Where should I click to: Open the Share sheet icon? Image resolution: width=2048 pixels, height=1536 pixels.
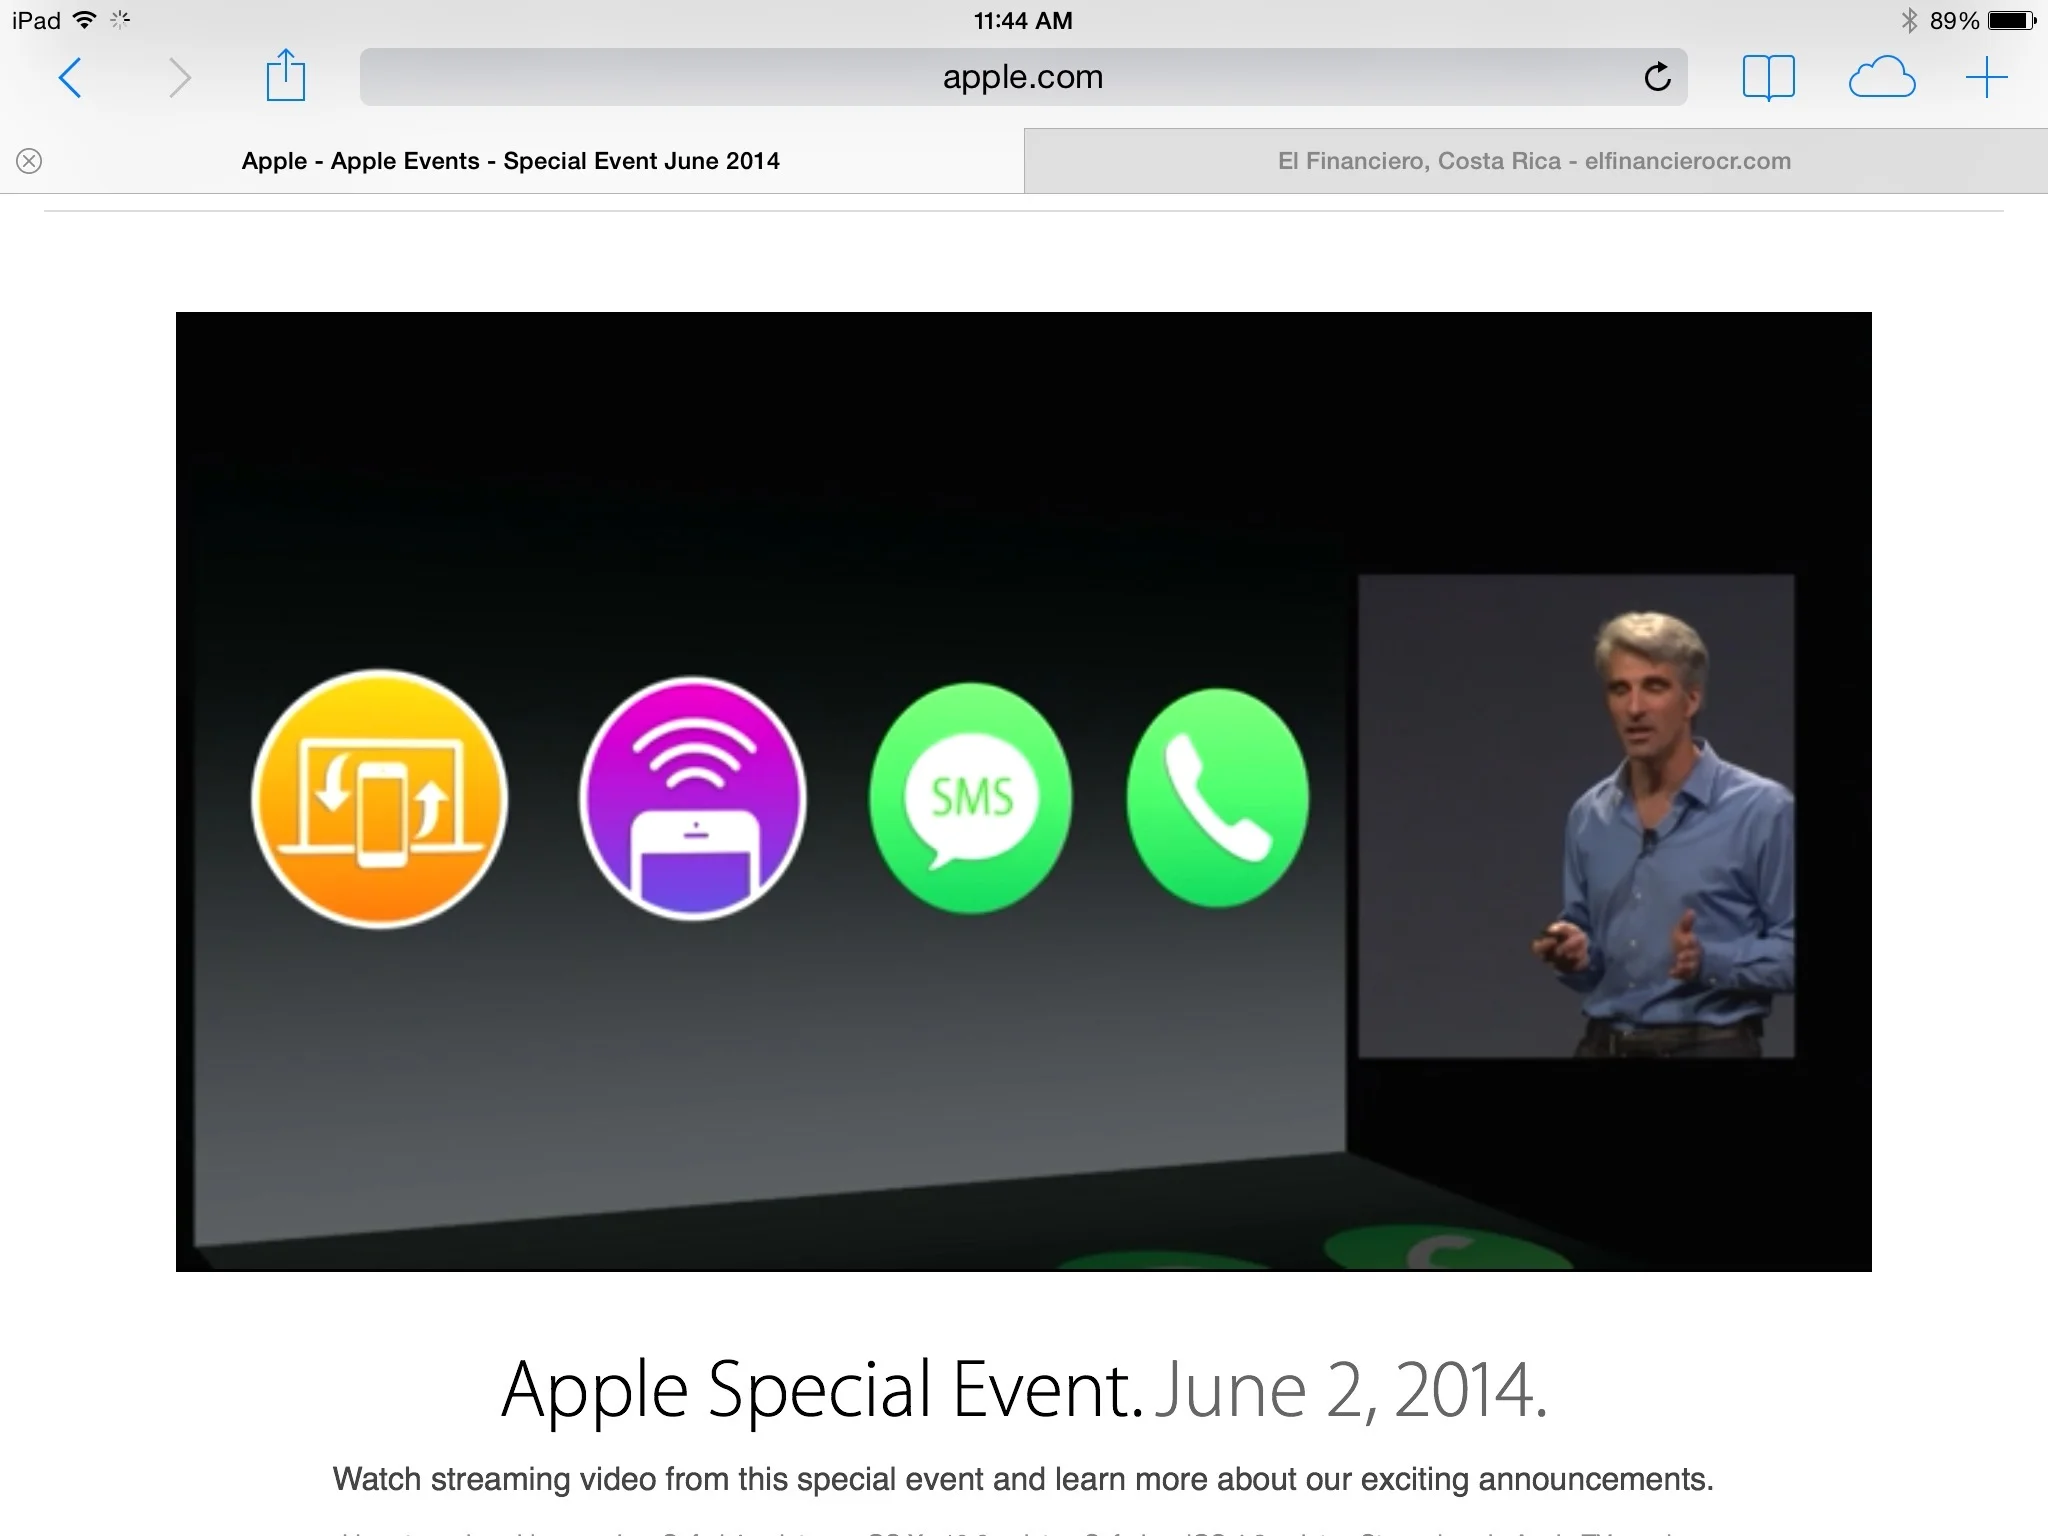pyautogui.click(x=286, y=75)
